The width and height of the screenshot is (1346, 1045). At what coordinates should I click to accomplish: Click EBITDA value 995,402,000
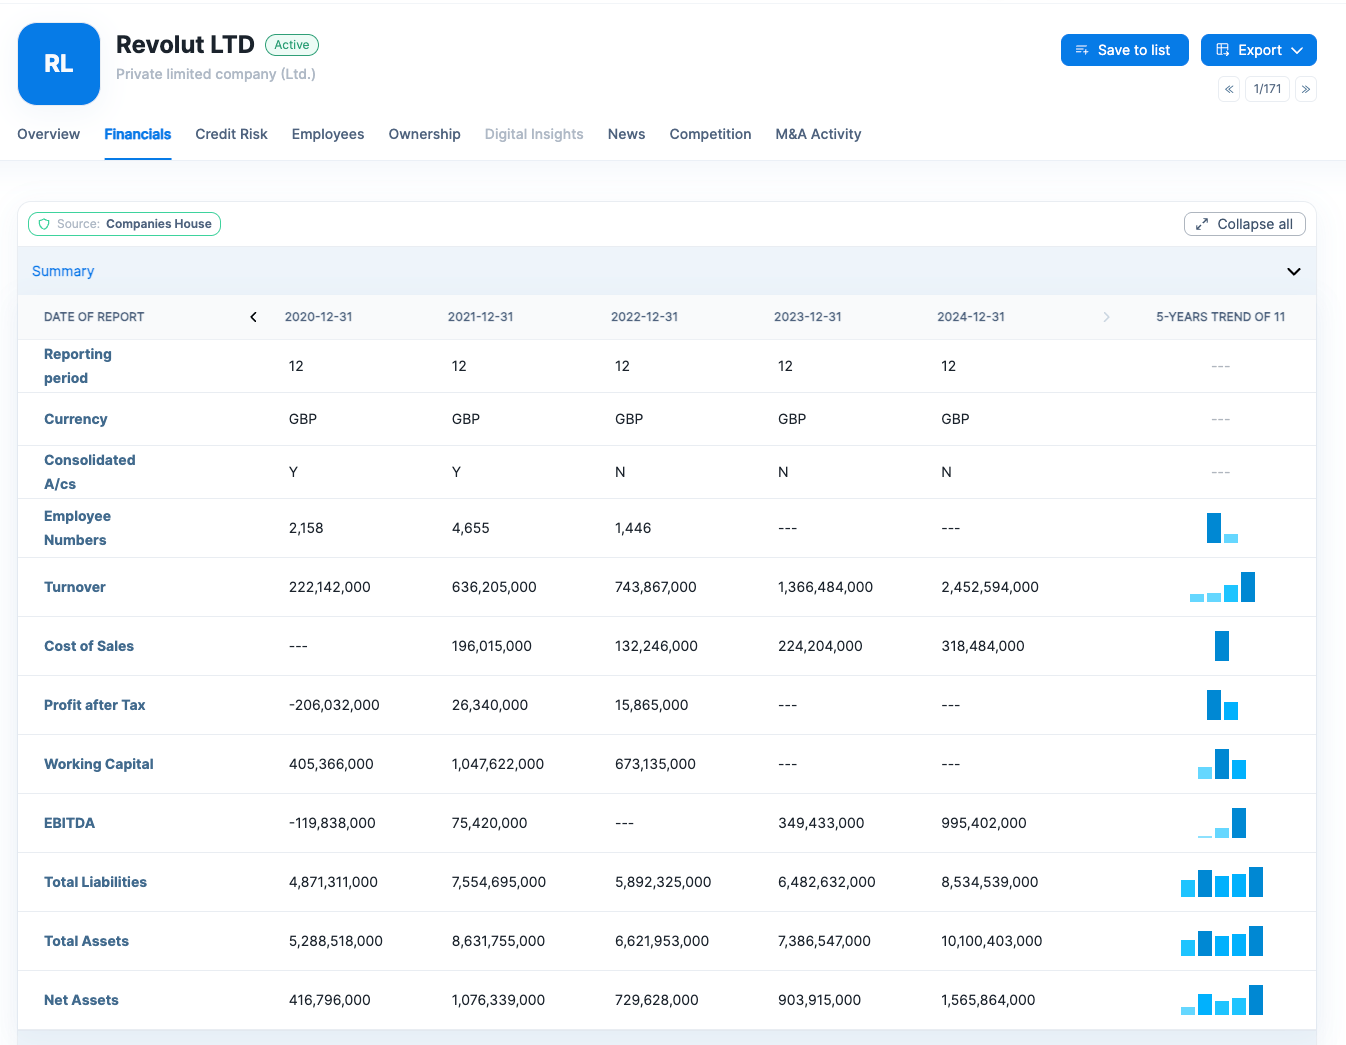(x=984, y=823)
